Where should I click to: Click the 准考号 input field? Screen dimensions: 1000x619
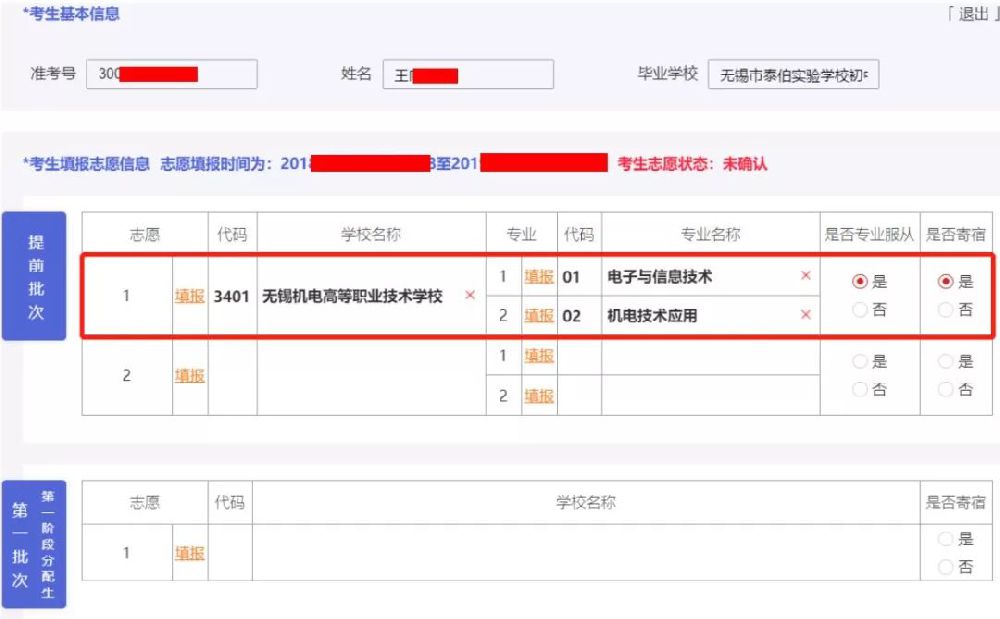coord(172,74)
